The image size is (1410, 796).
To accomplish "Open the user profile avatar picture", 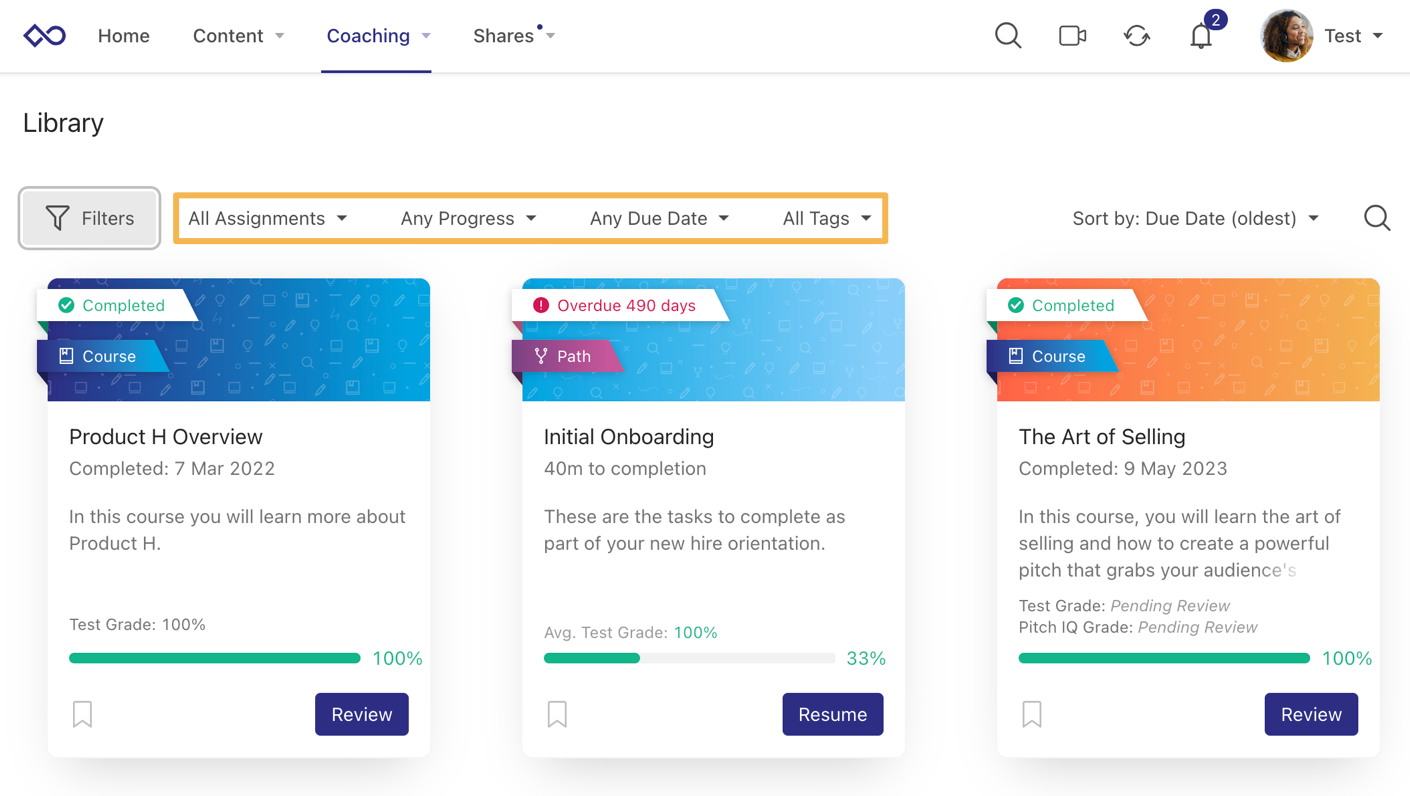I will click(x=1286, y=36).
